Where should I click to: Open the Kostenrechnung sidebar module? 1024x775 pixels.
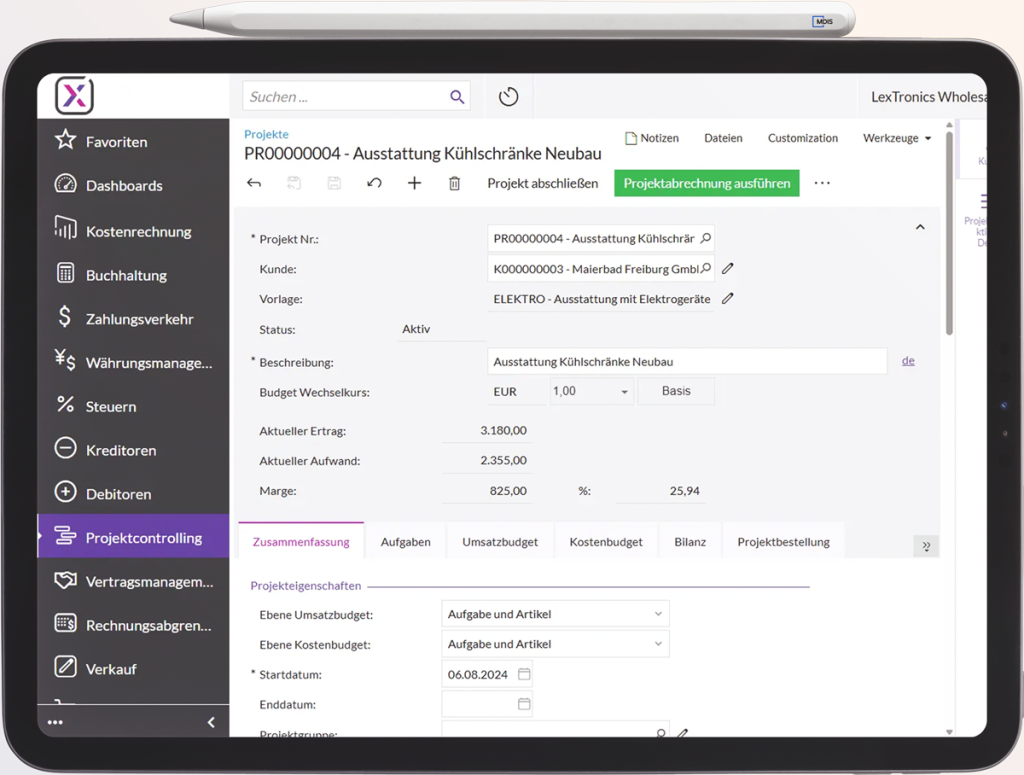[138, 231]
